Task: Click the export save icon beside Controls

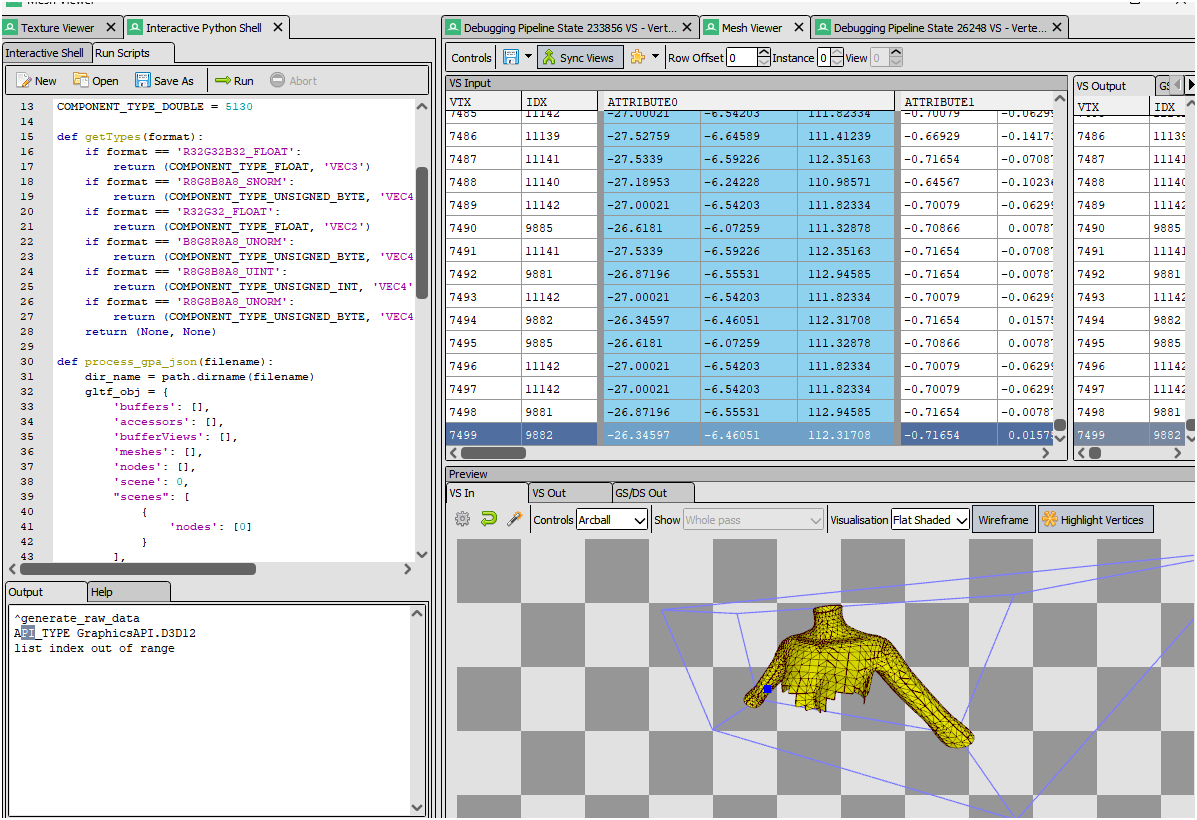Action: click(x=511, y=57)
